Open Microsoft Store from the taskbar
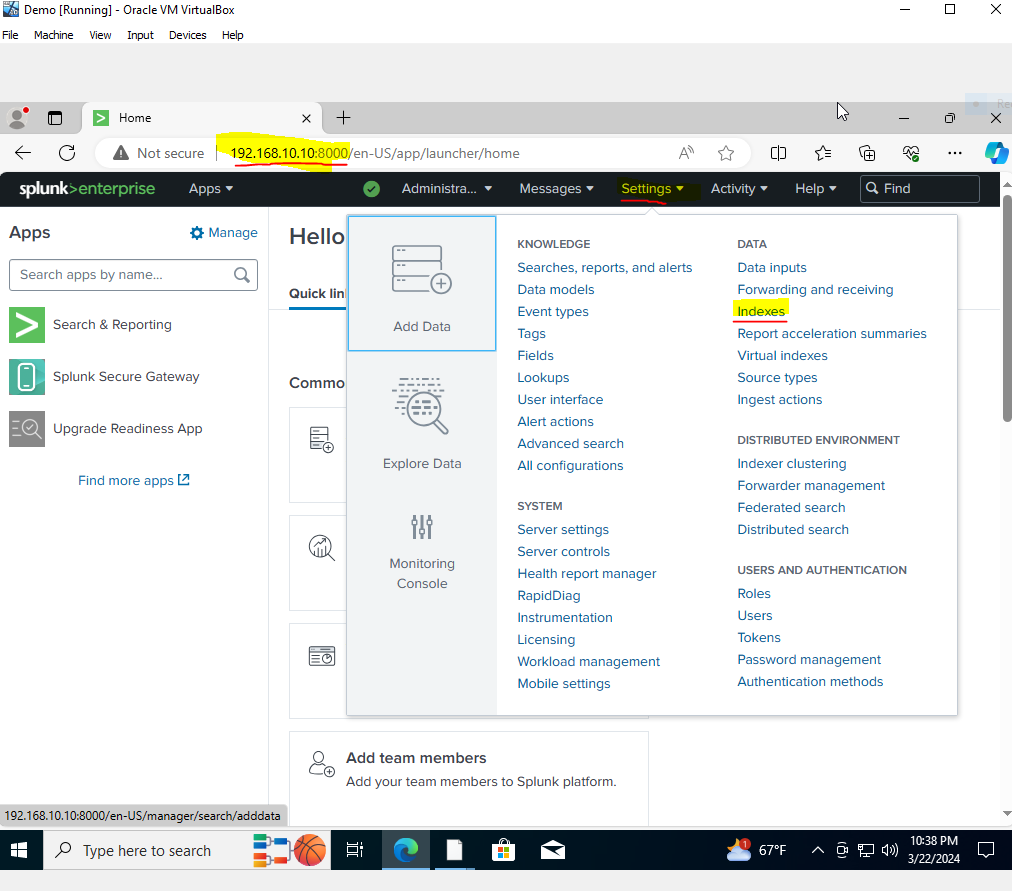1012x891 pixels. click(503, 850)
